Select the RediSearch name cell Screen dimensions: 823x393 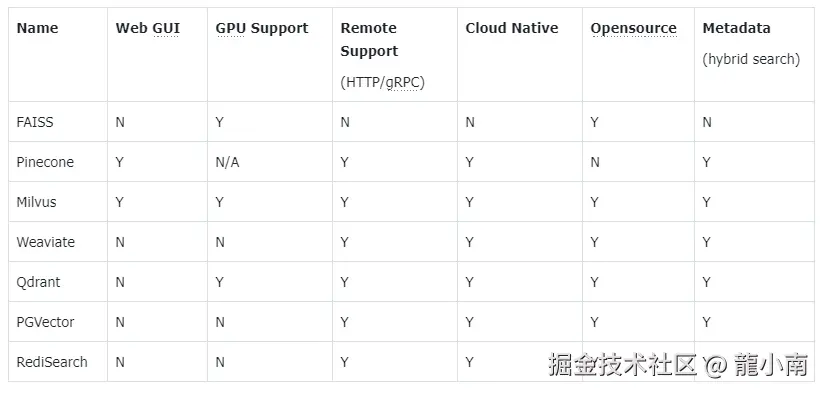click(x=52, y=362)
